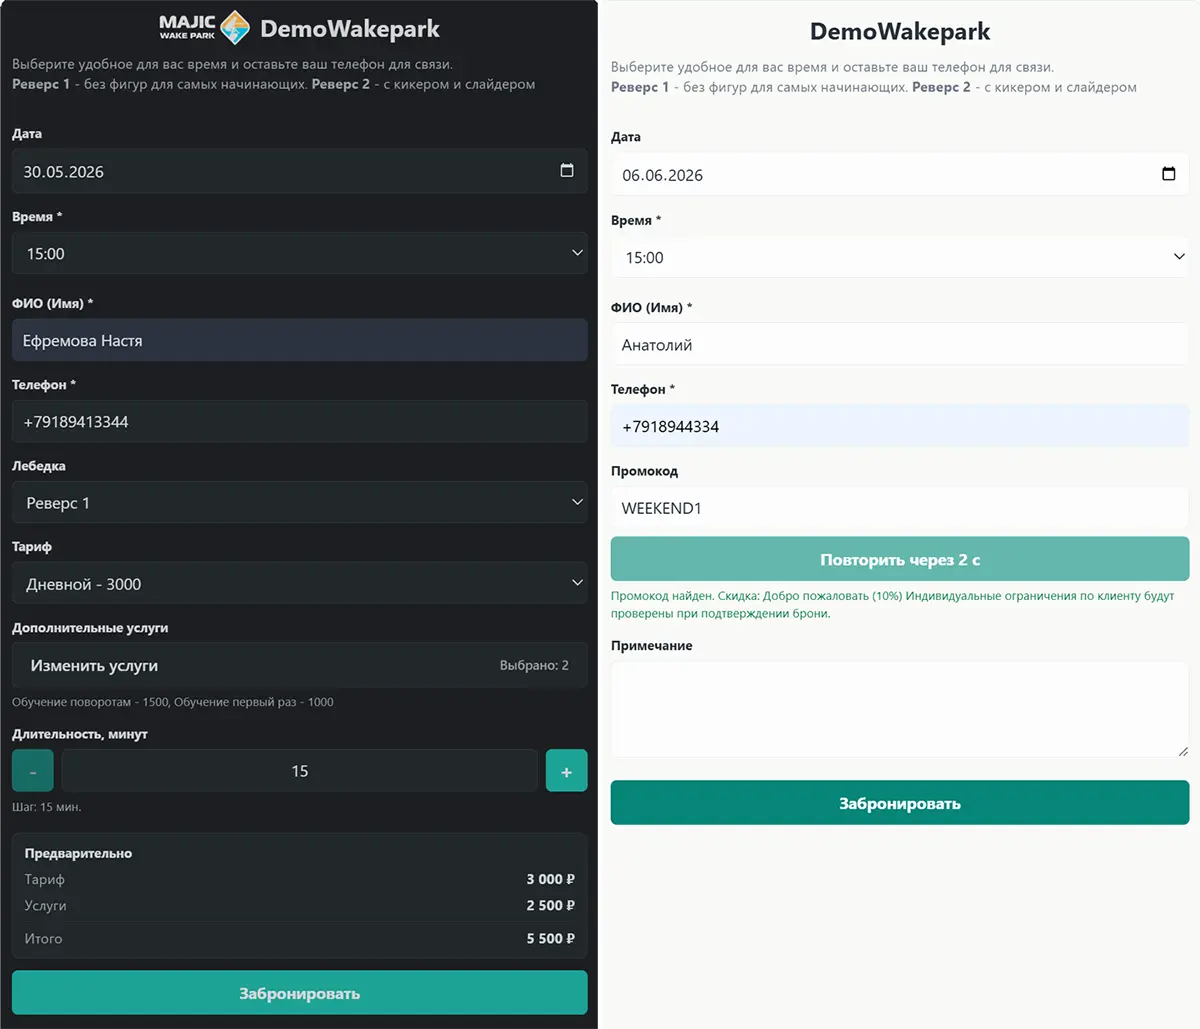The image size is (1200, 1029).
Task: Click the Выбрано: 2 counter
Action: point(534,665)
